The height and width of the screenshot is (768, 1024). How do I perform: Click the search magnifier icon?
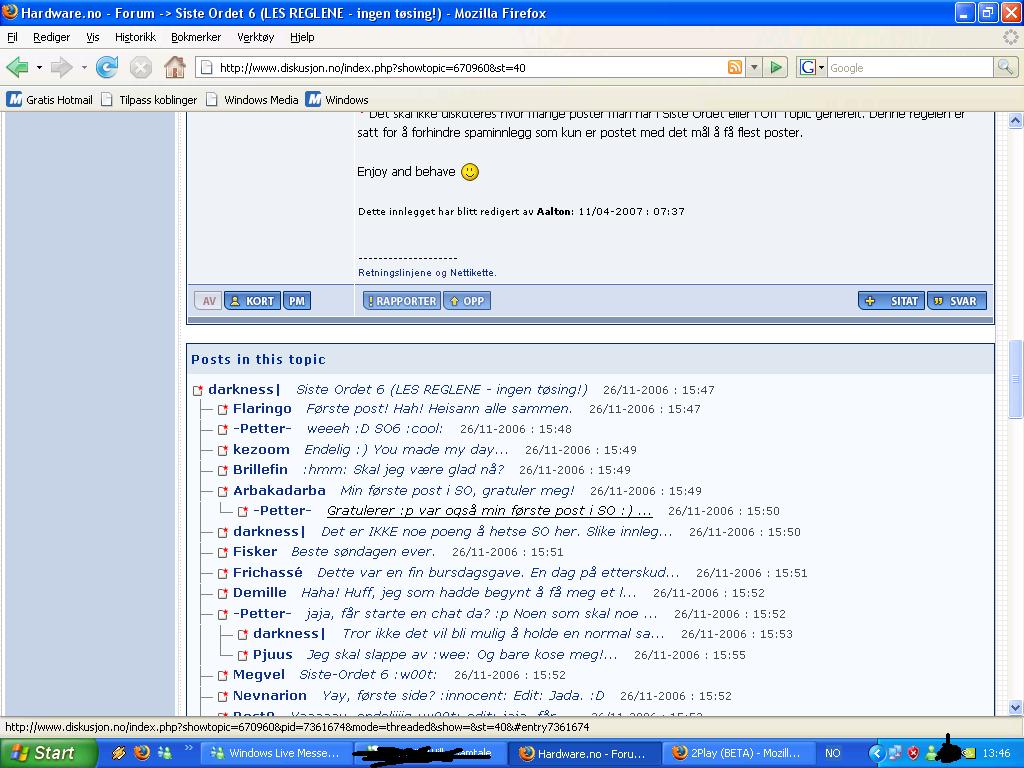pos(1005,67)
